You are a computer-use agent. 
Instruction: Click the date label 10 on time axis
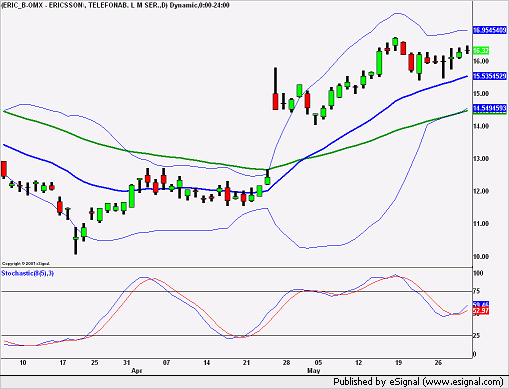(23, 363)
